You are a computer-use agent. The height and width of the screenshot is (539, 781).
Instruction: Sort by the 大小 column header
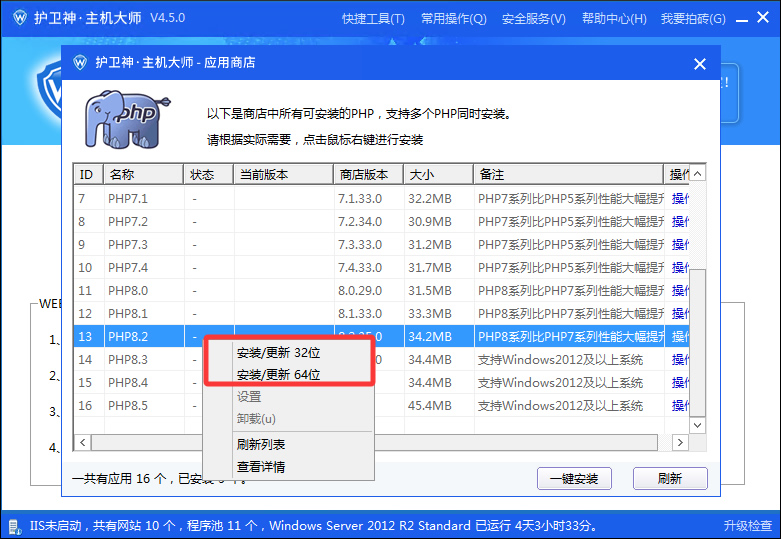tap(438, 174)
